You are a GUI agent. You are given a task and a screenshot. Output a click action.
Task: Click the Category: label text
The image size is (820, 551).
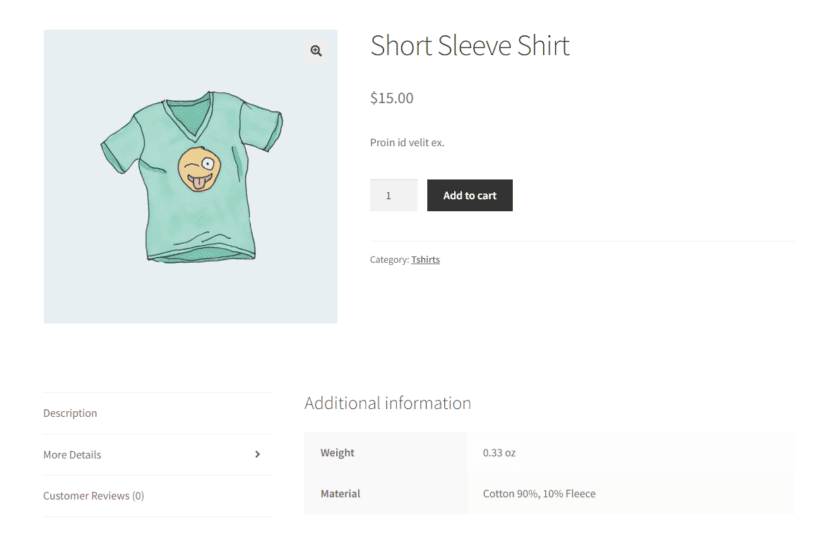389,260
